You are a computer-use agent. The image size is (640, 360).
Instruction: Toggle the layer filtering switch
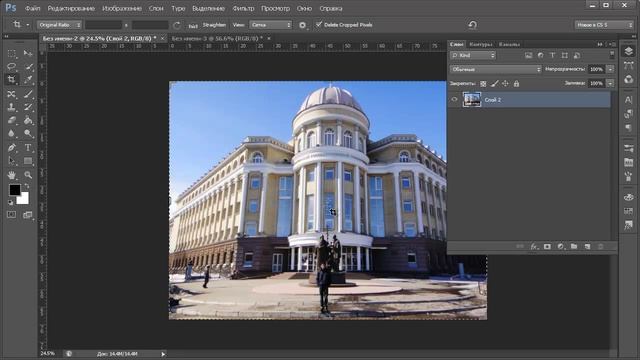pos(612,54)
